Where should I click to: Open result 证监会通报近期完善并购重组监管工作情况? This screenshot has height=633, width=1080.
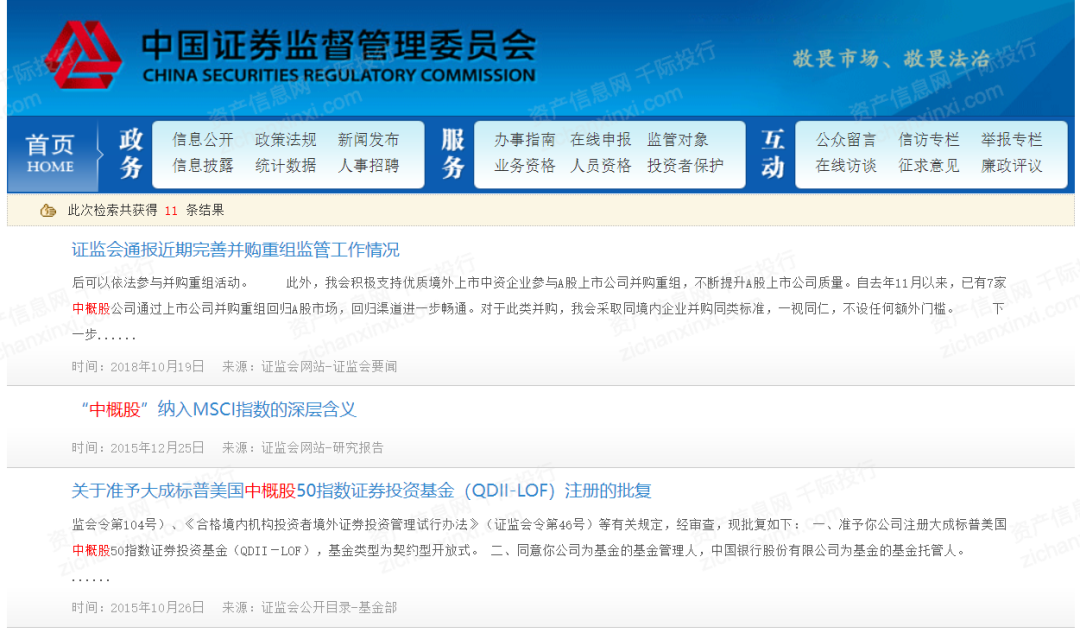point(236,249)
